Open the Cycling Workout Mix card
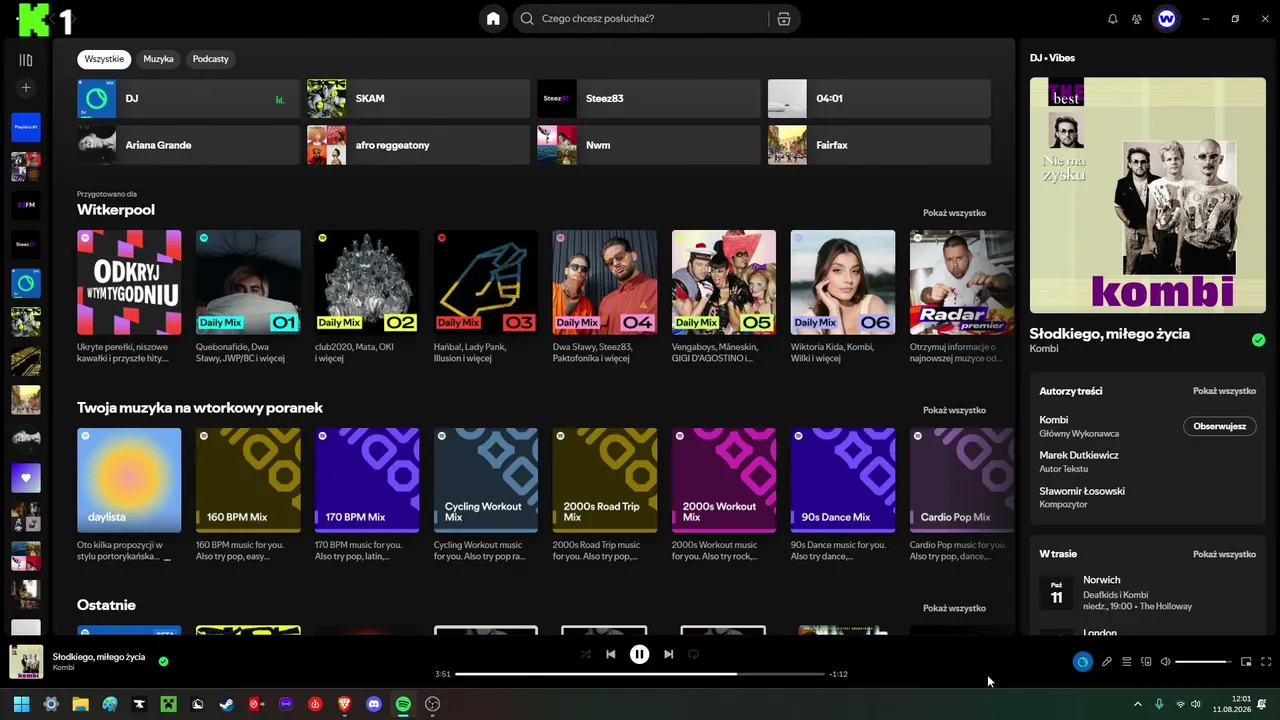 (x=486, y=495)
